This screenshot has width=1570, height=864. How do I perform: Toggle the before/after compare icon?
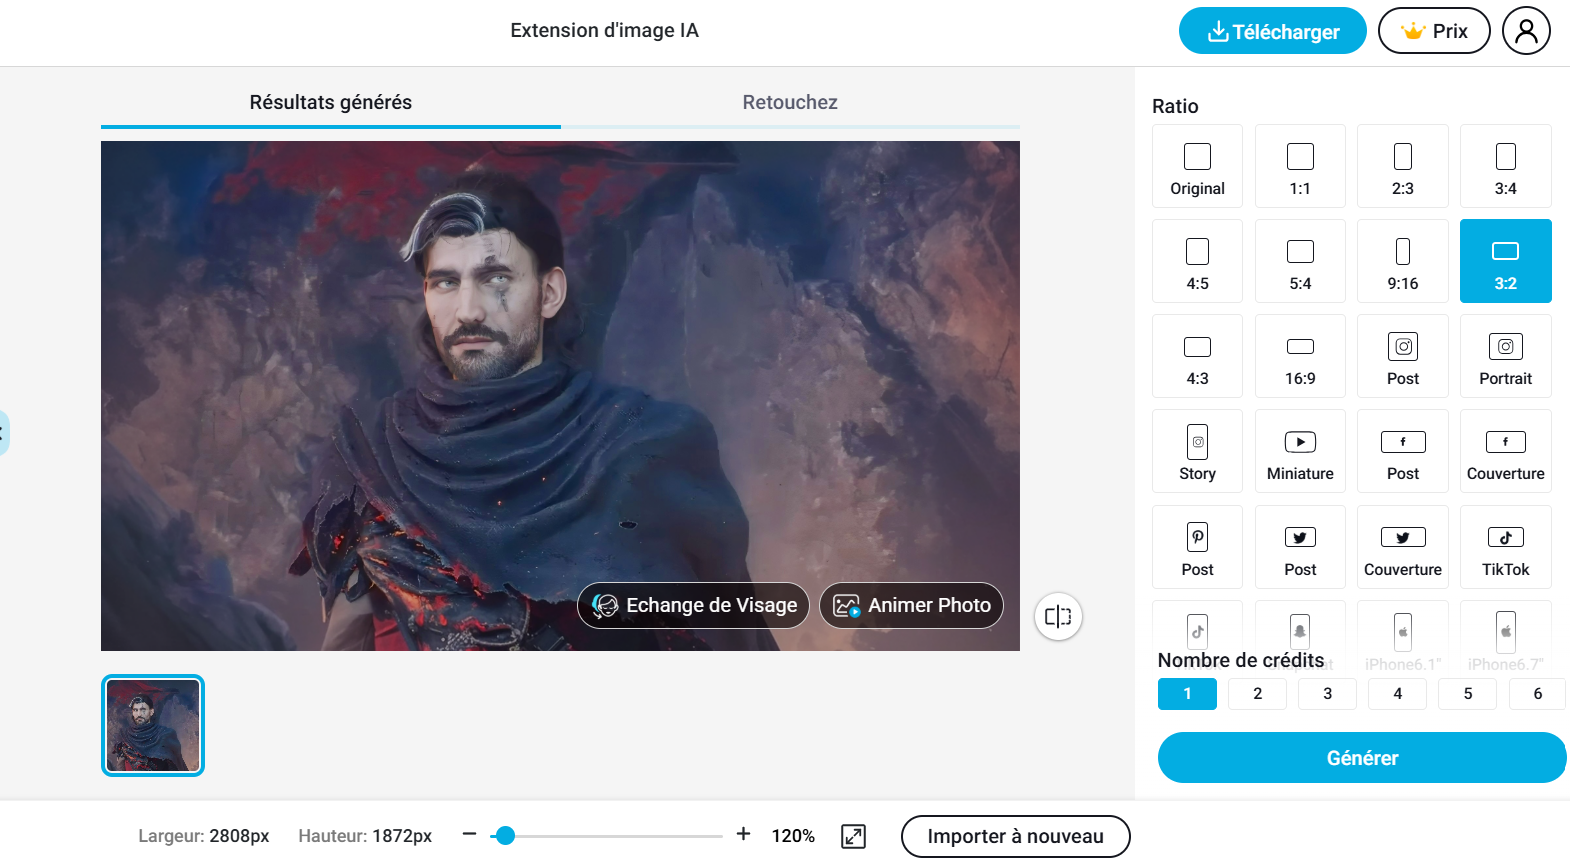1058,616
